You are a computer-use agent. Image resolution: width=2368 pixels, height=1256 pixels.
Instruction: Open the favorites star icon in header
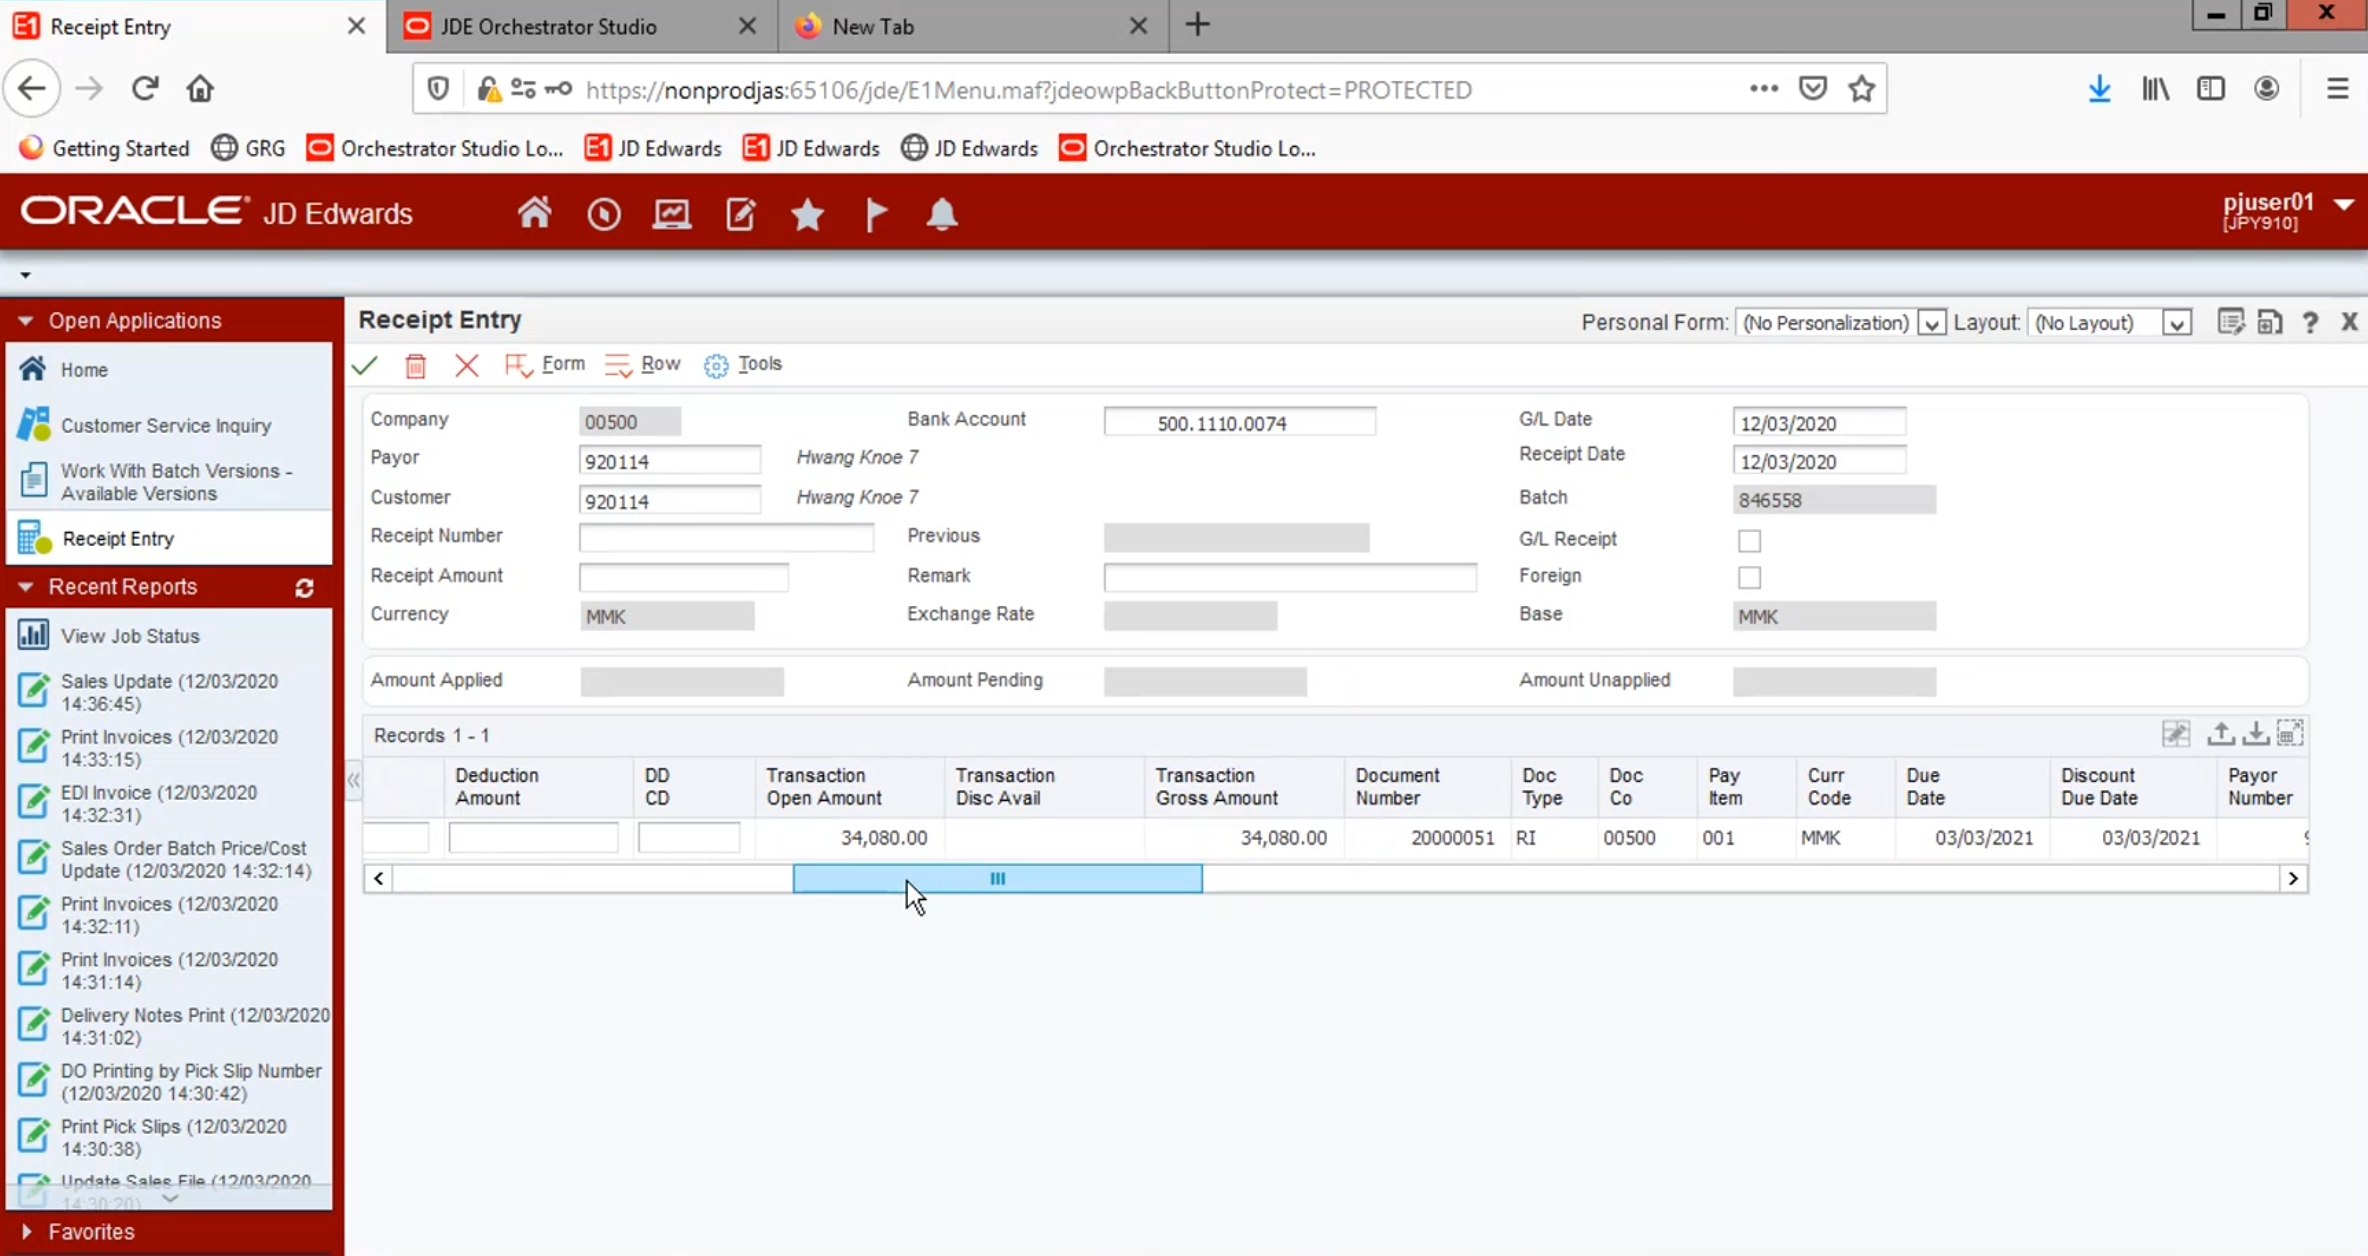[x=807, y=214]
